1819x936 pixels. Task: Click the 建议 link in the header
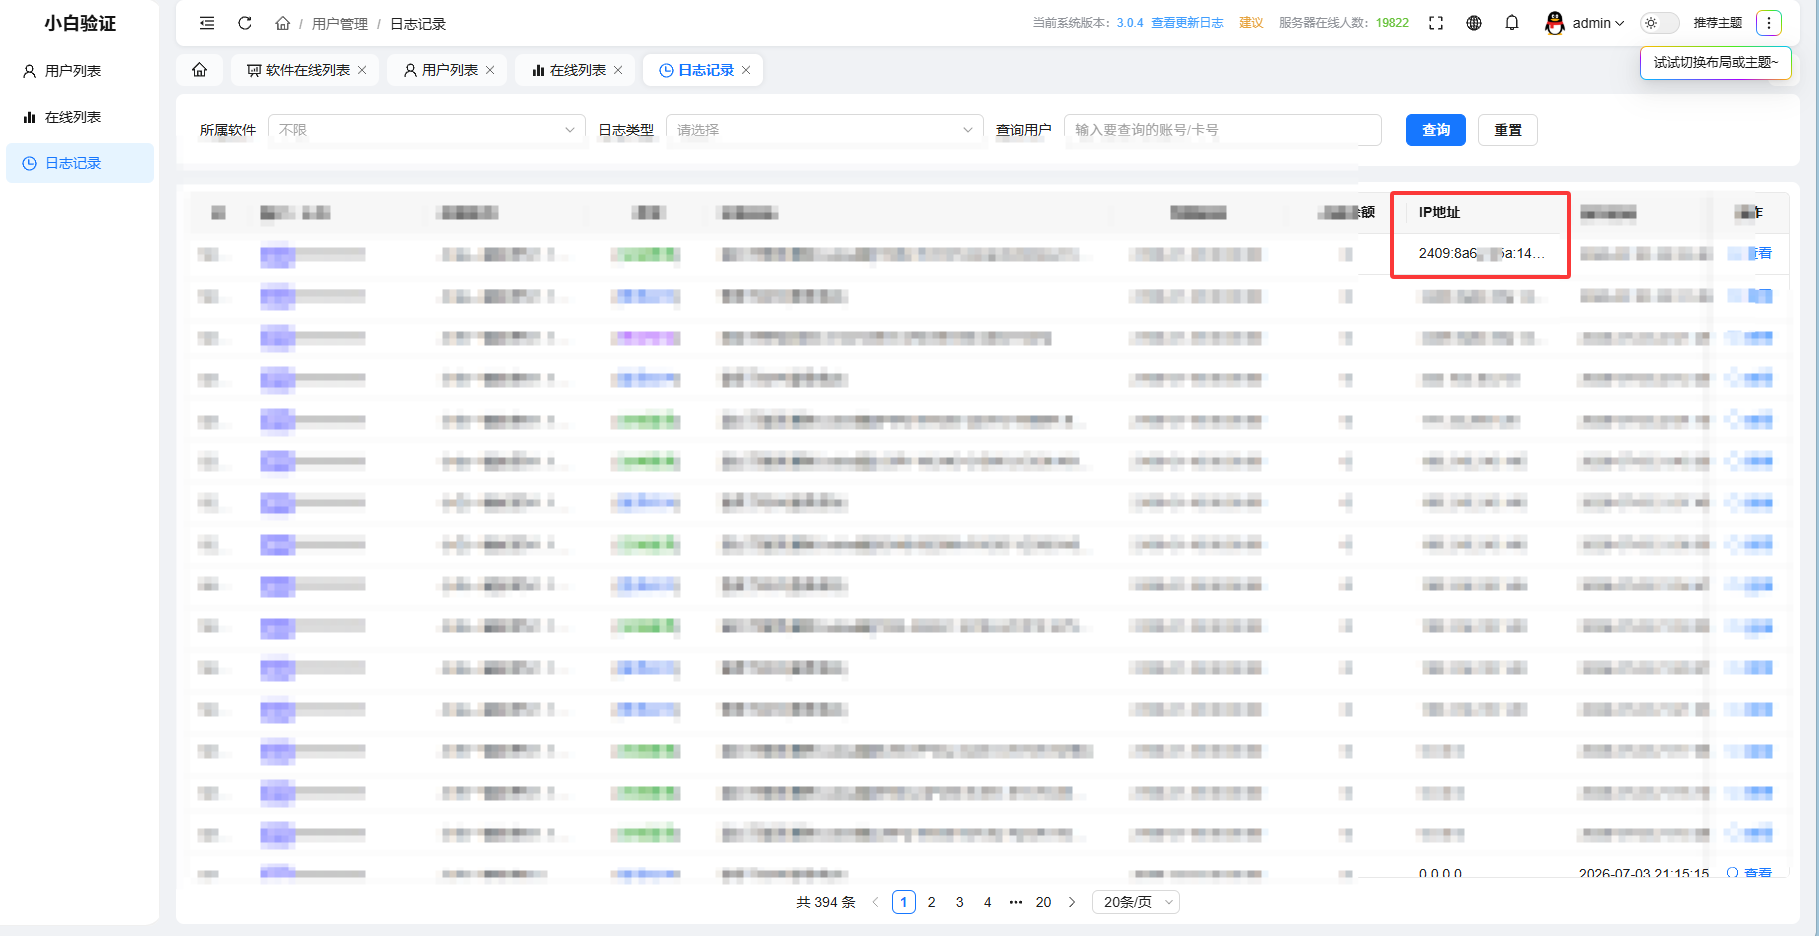click(x=1251, y=23)
